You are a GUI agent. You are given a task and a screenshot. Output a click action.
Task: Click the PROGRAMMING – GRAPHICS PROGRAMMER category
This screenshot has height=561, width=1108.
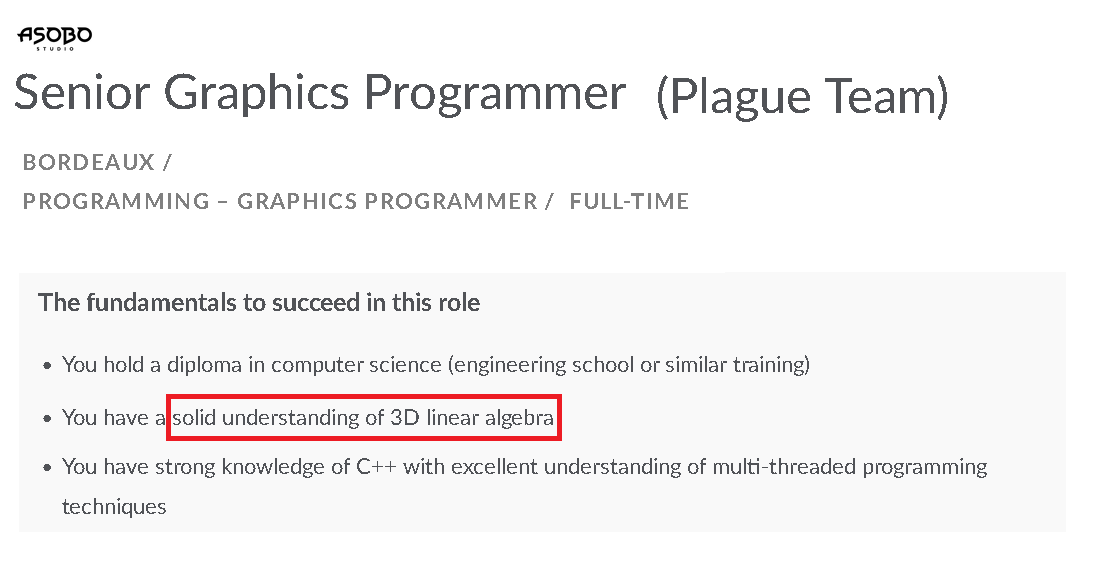pos(280,201)
